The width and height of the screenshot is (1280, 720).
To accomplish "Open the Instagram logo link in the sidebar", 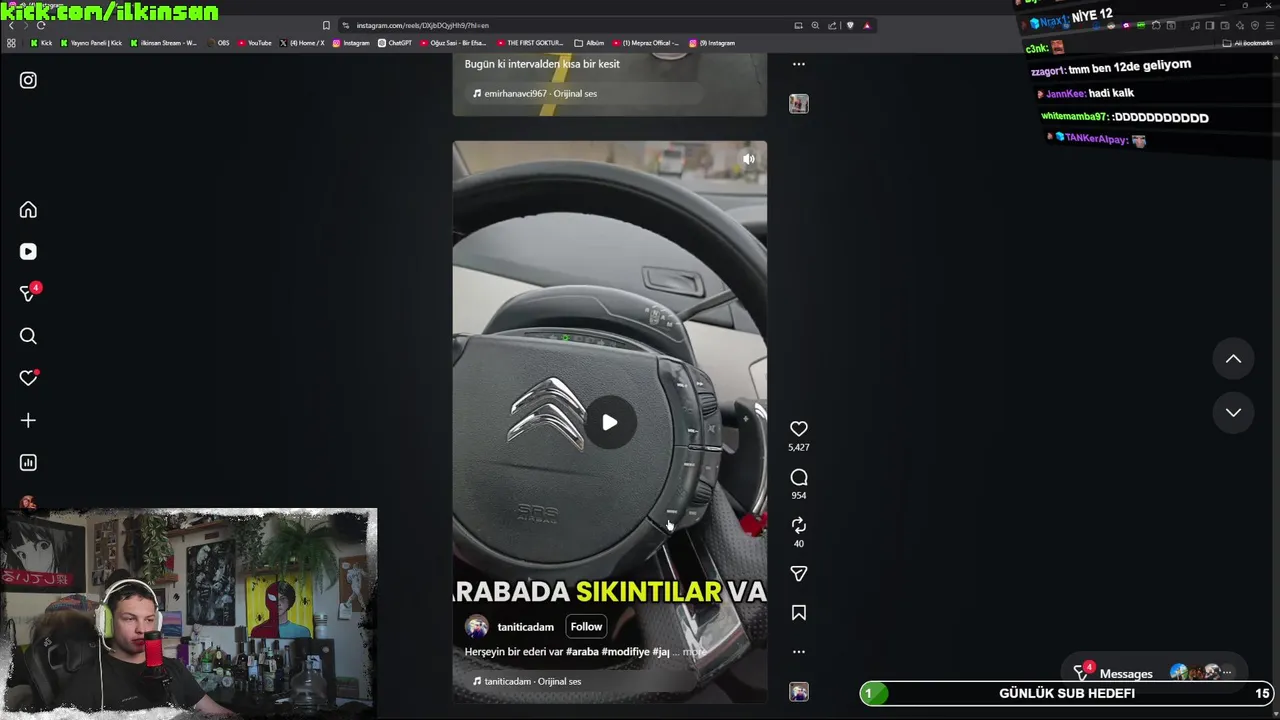I will pos(28,80).
